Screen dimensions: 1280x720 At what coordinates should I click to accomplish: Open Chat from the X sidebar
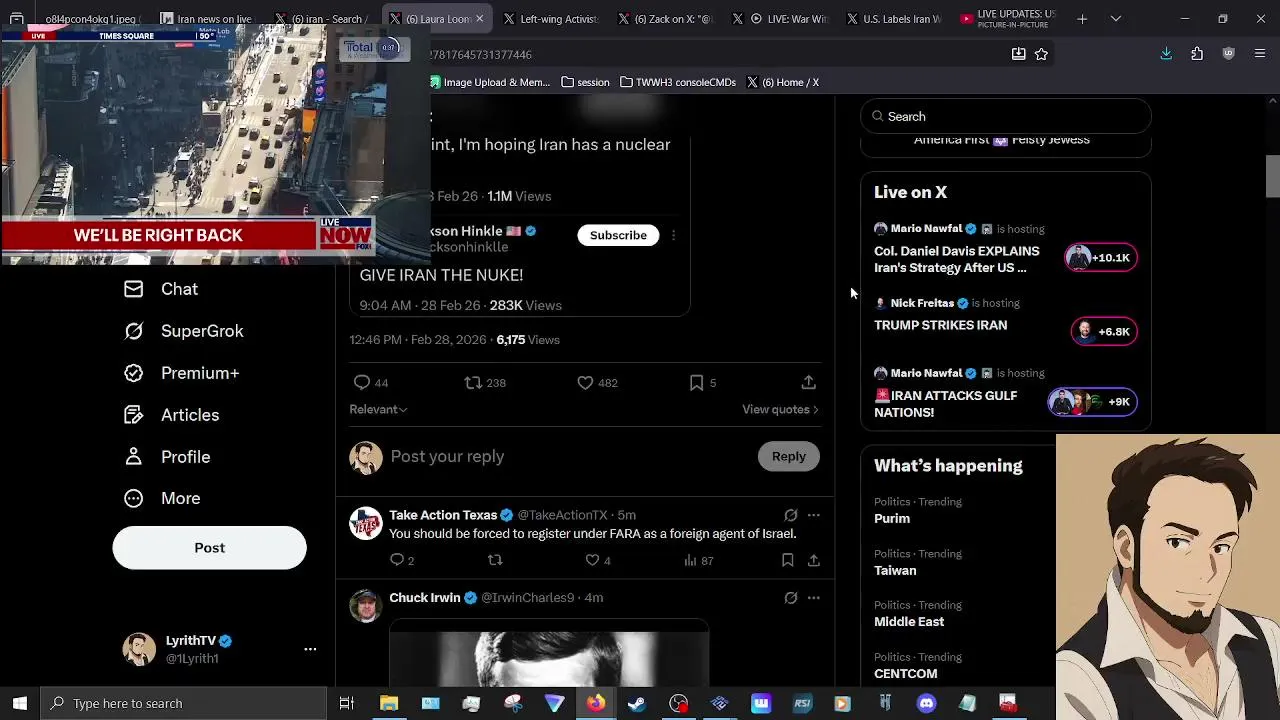tap(161, 289)
